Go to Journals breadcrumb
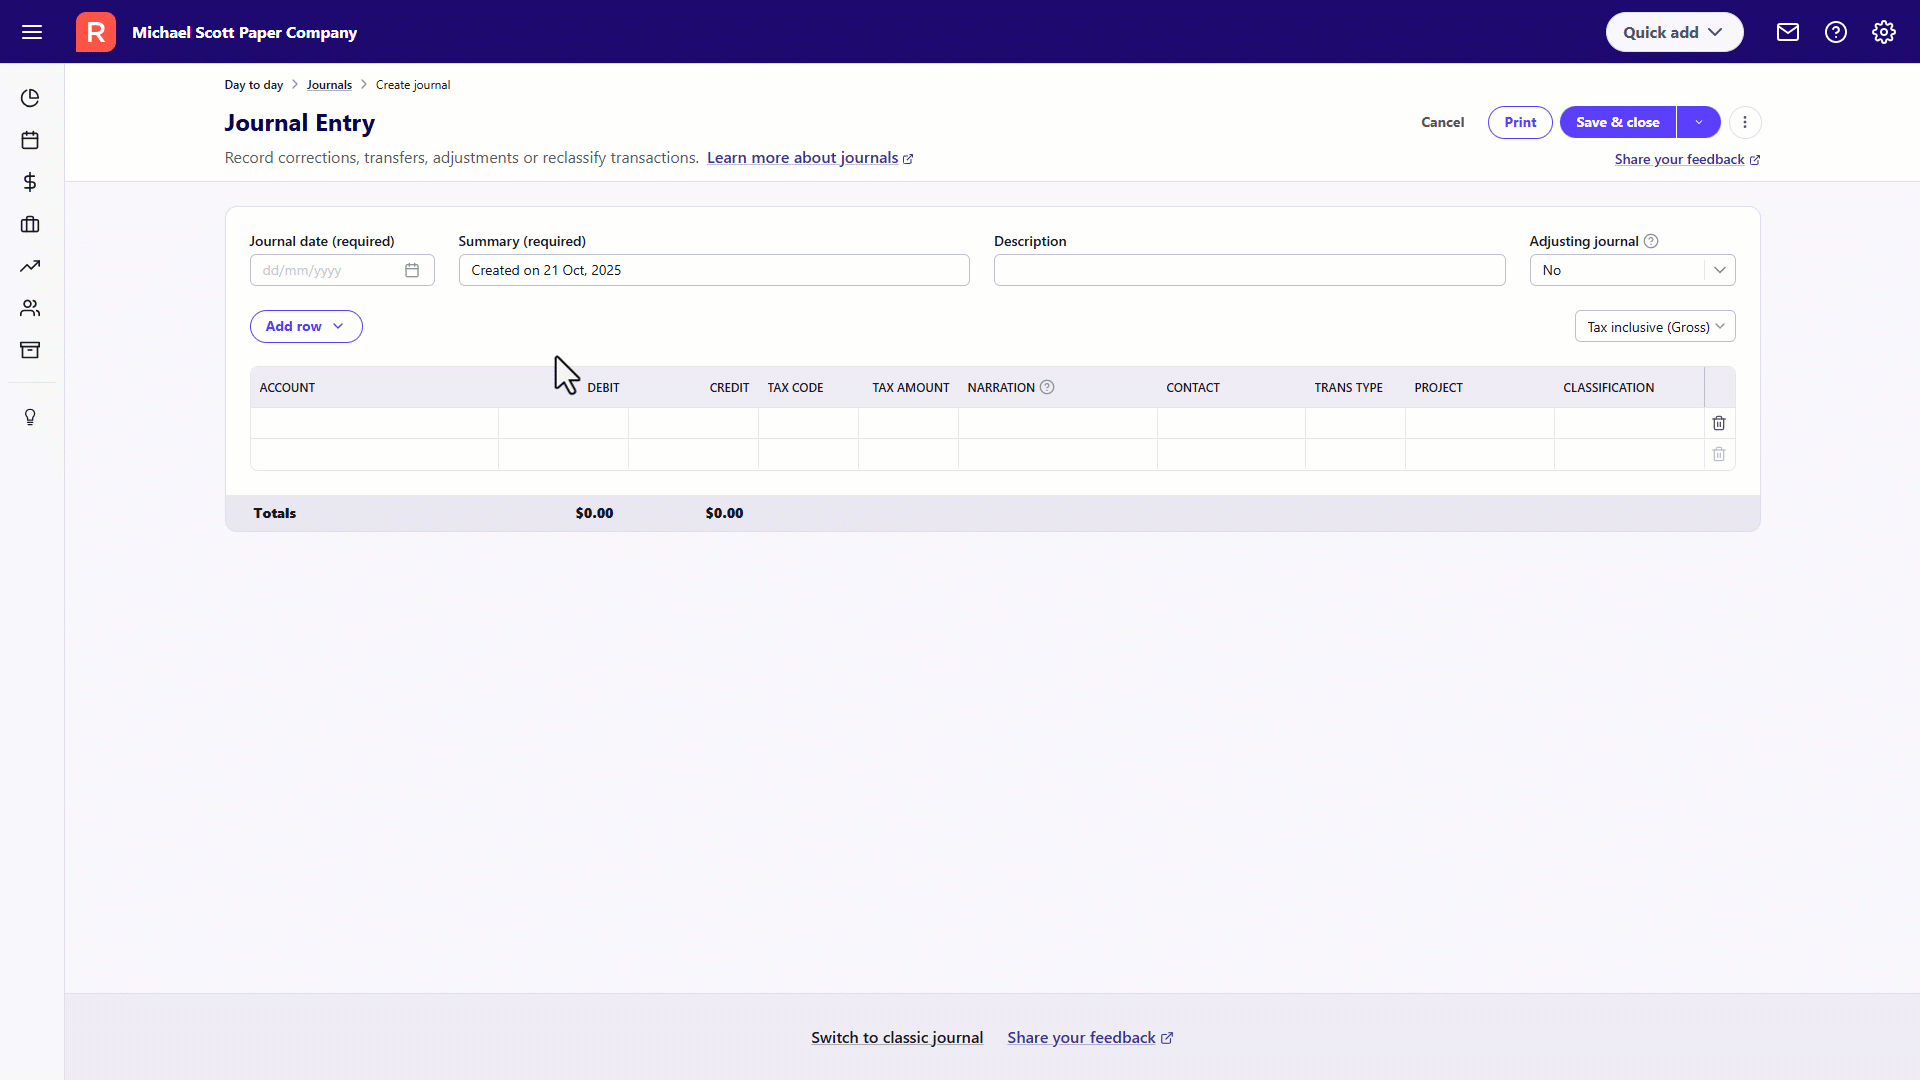Screen dimensions: 1920x1080 pyautogui.click(x=329, y=85)
